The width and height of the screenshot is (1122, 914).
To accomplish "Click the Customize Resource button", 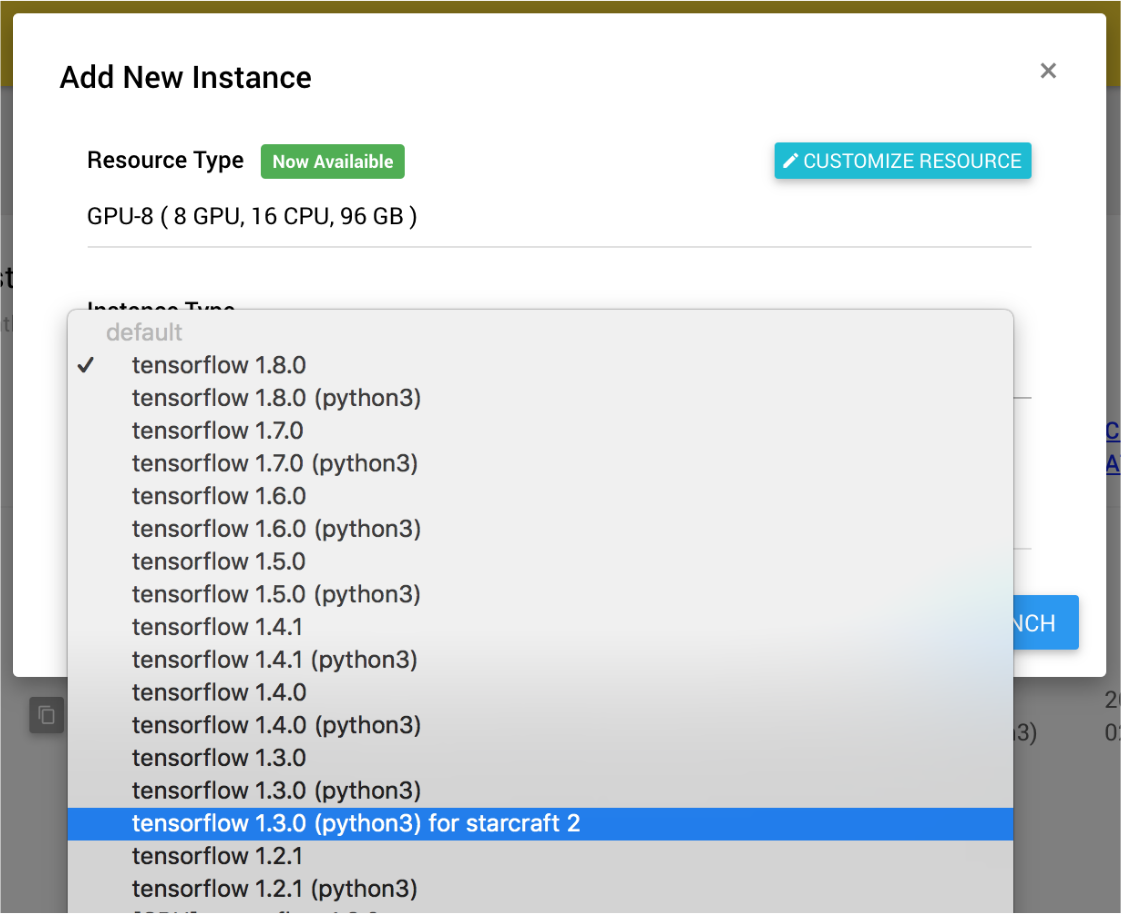I will point(902,161).
